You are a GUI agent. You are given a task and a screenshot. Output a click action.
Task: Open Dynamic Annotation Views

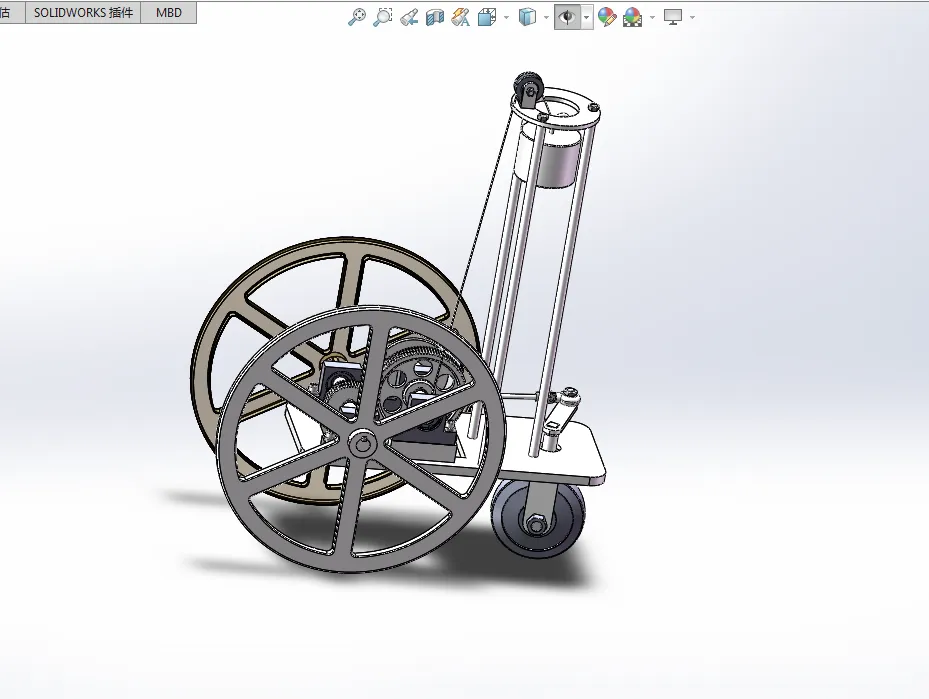[x=461, y=17]
